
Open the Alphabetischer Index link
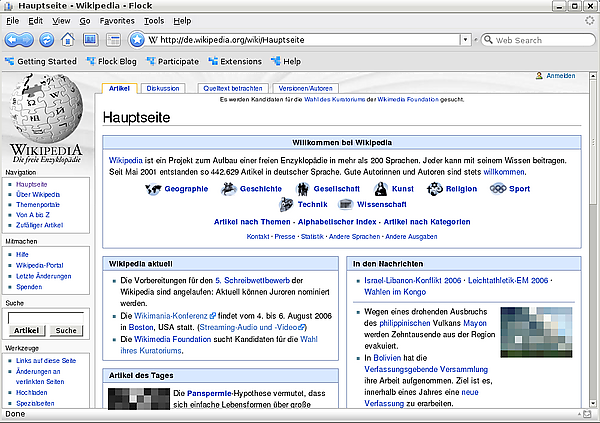pos(337,222)
